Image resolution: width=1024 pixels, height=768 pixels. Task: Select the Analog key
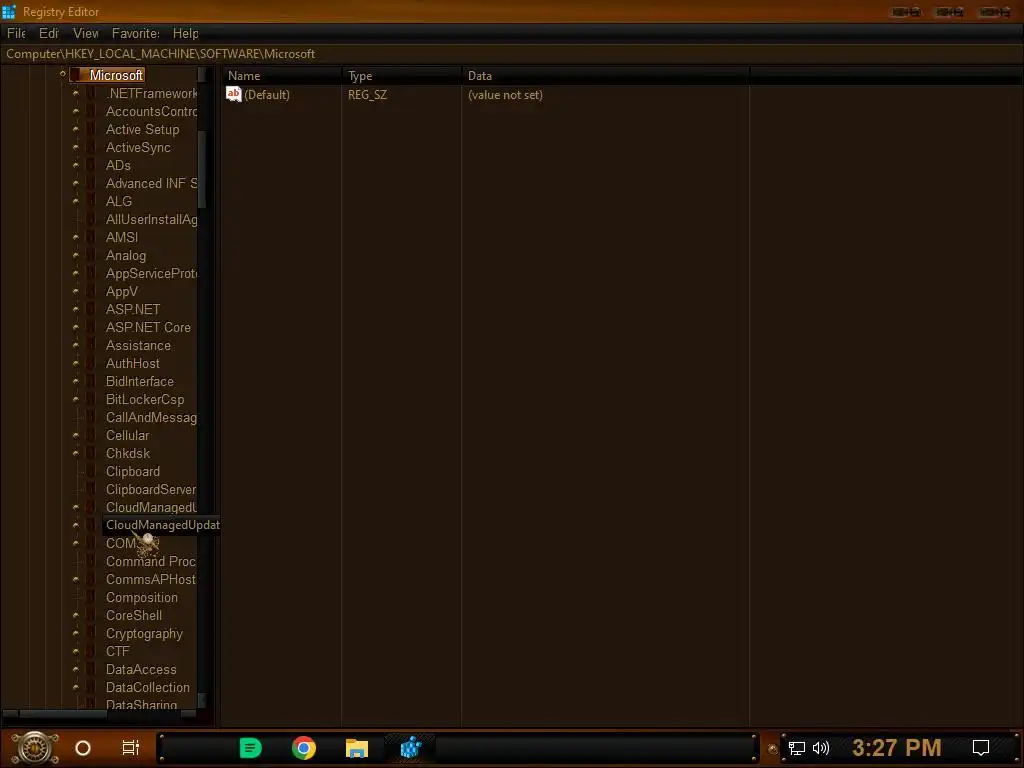[126, 255]
